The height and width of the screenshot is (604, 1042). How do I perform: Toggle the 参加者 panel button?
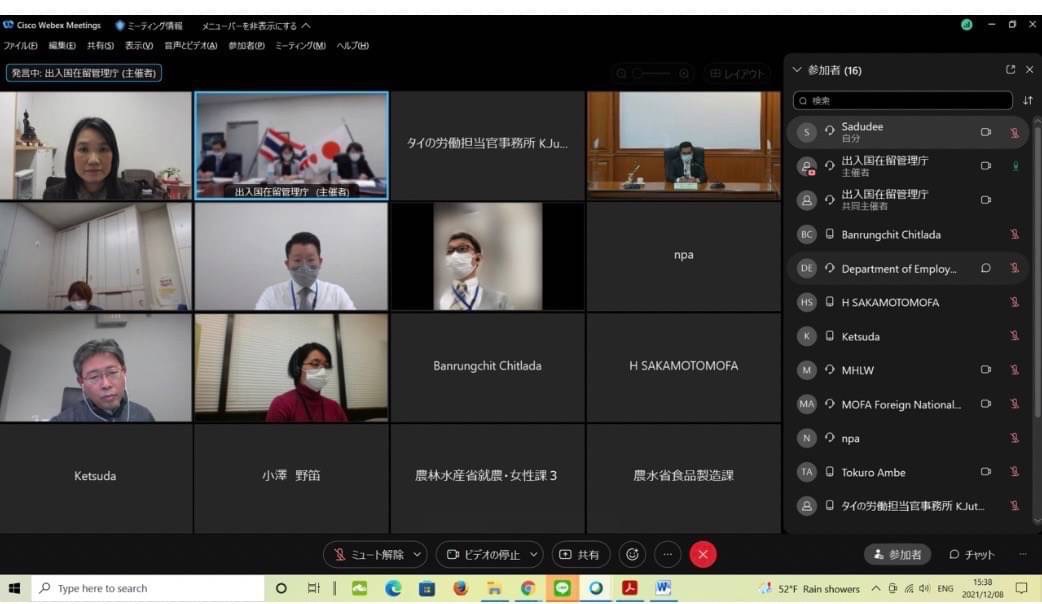click(x=897, y=555)
